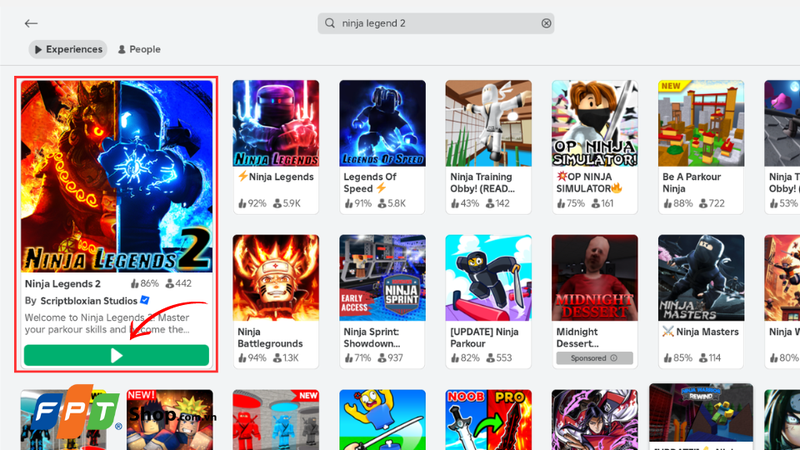Read the 'Welcome to Ninja Legends' description
The height and width of the screenshot is (450, 800).
pos(107,323)
